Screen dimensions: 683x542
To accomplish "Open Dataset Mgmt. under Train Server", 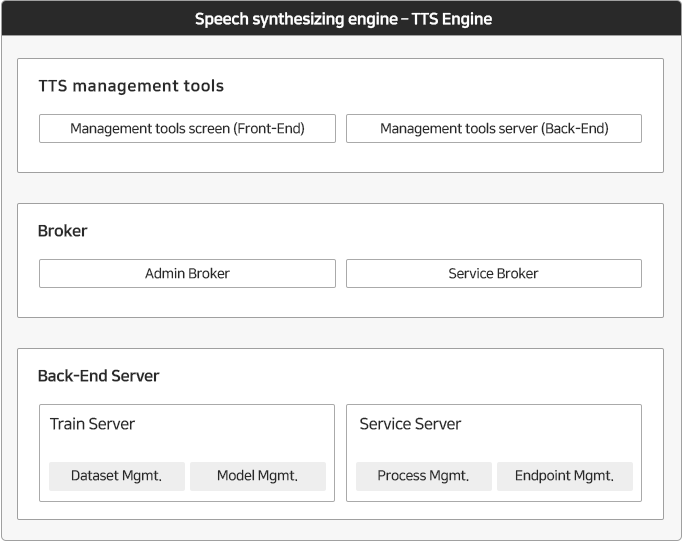I will pyautogui.click(x=117, y=476).
